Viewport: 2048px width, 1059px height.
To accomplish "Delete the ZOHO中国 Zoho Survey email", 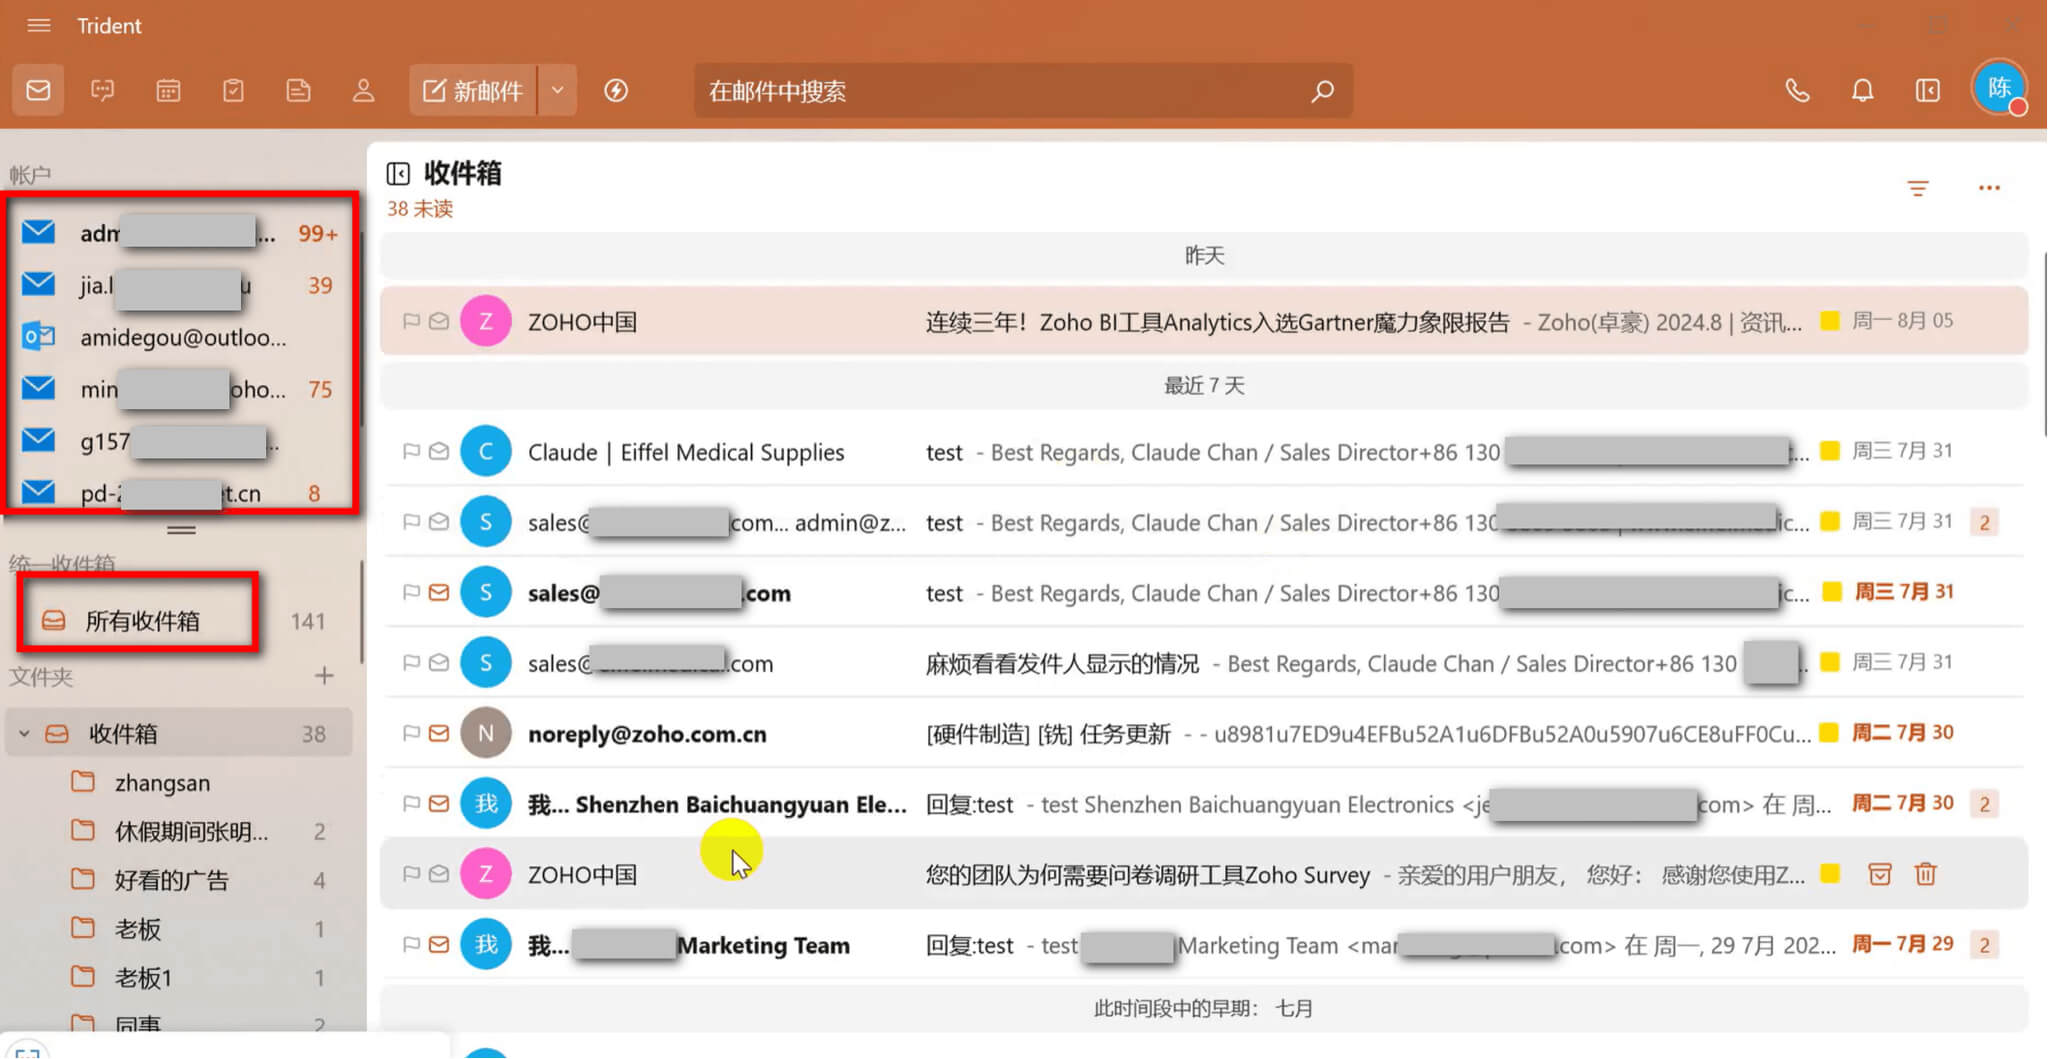I will (x=1926, y=875).
